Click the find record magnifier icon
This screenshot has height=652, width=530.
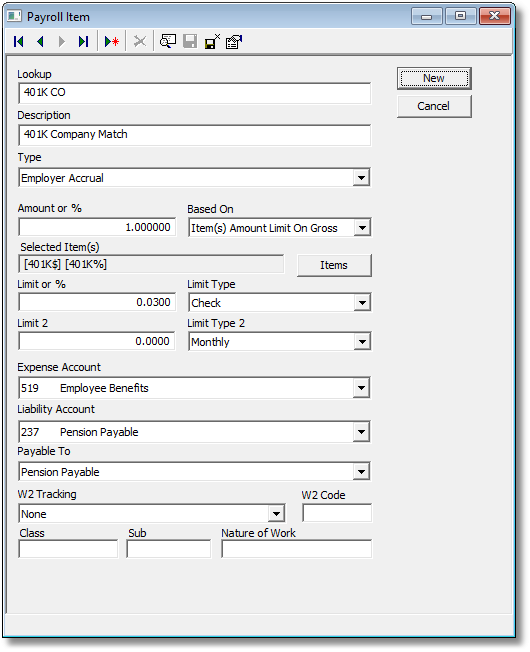[168, 41]
